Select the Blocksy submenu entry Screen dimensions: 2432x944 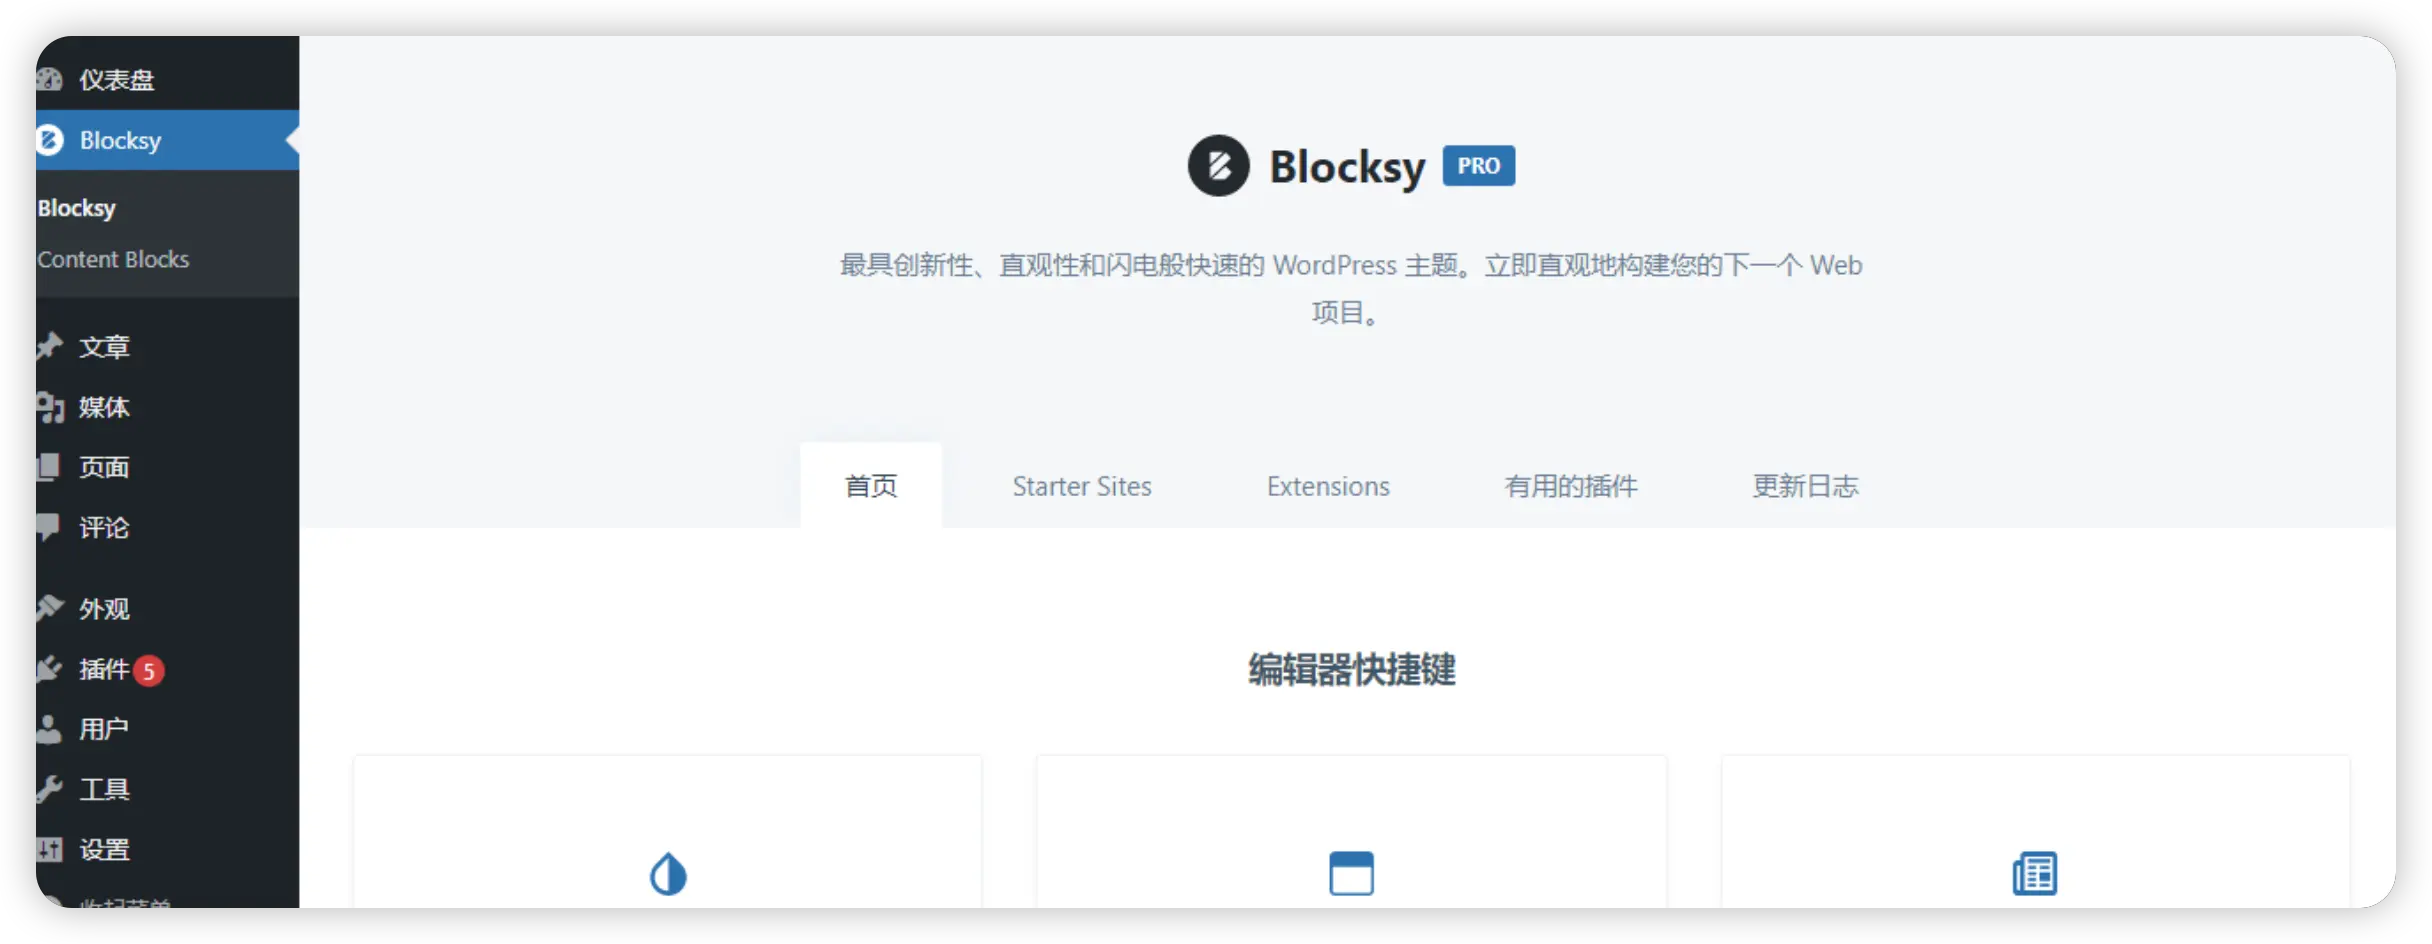point(77,208)
